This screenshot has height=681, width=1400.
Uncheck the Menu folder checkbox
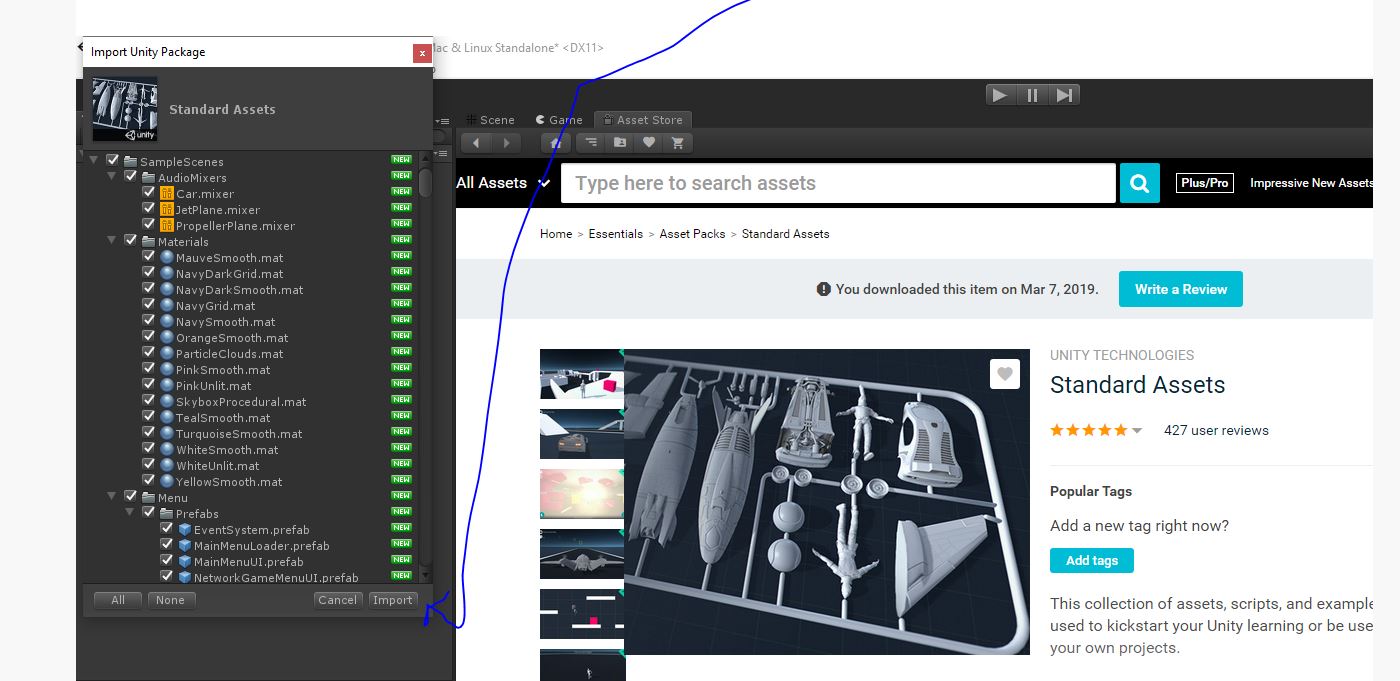pos(131,497)
